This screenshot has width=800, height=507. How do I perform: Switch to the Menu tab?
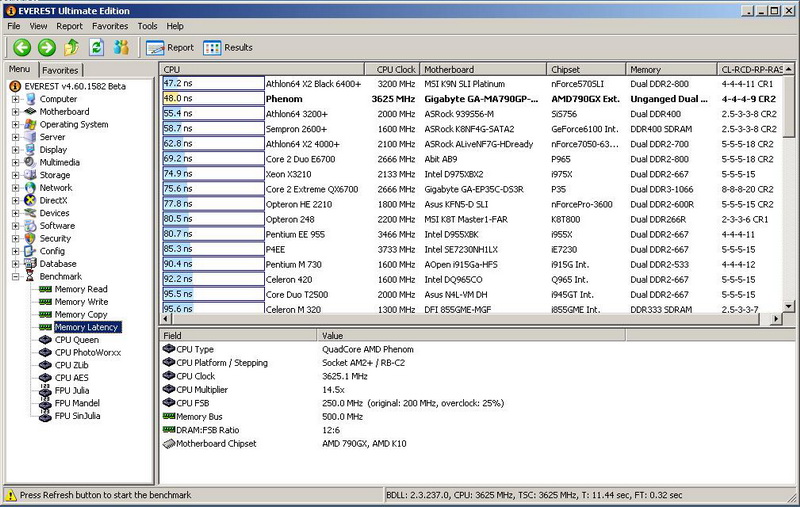19,69
